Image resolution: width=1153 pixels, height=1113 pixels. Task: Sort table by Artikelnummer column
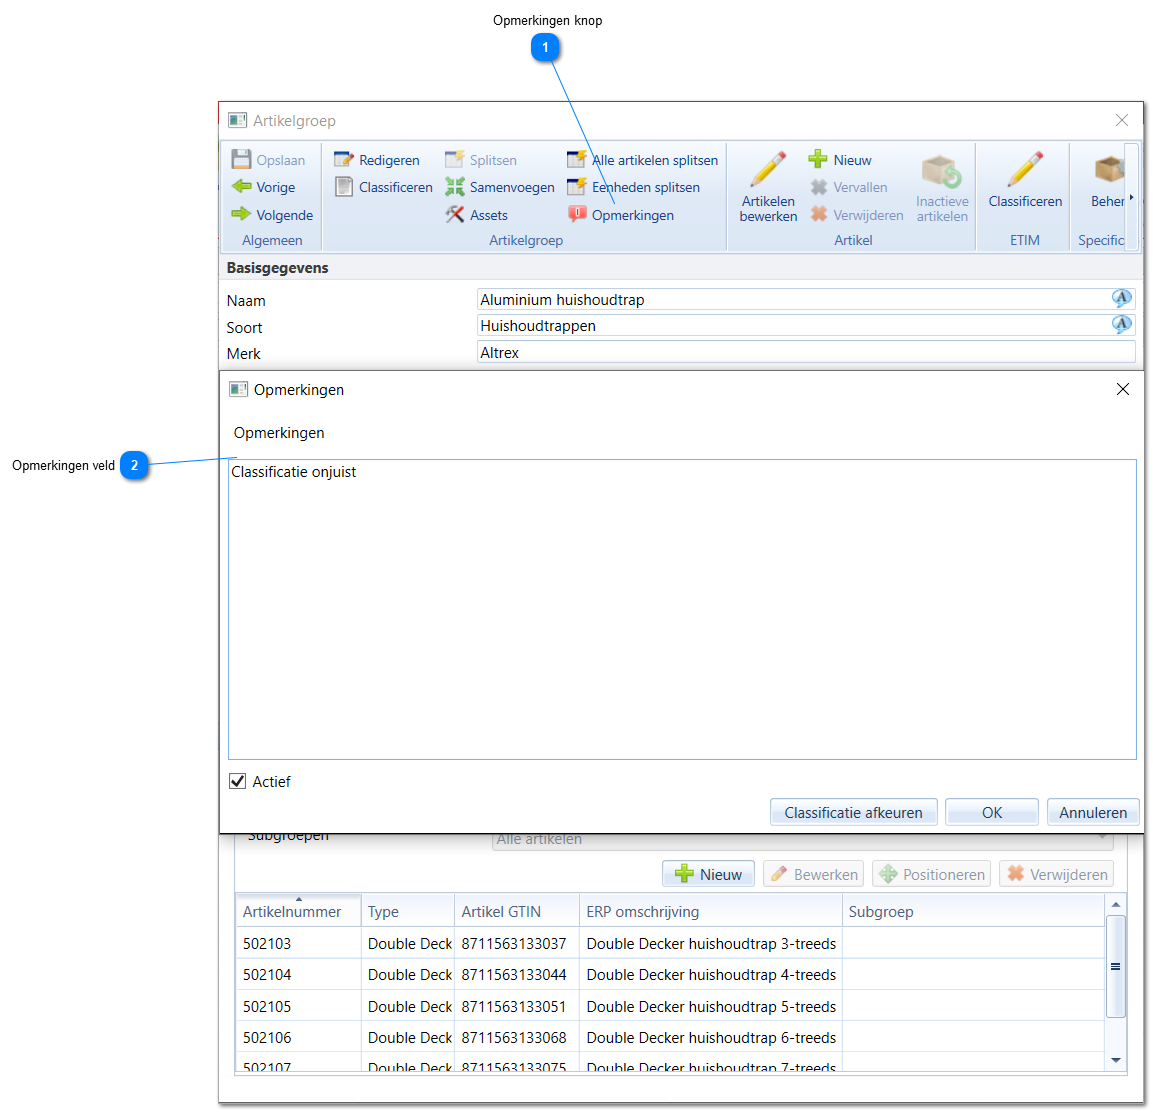[298, 912]
